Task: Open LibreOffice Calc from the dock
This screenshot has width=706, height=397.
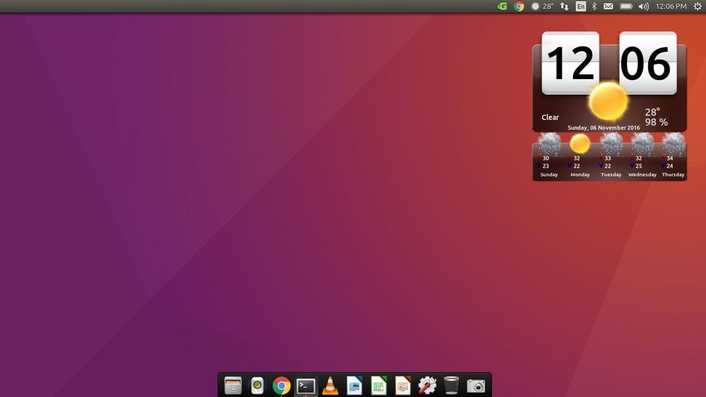Action: 379,386
